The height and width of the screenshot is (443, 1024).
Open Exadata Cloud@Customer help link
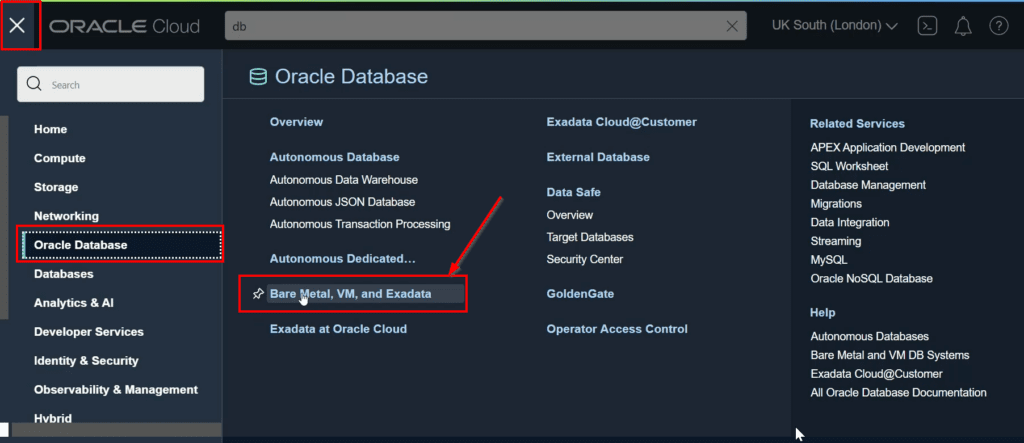(x=876, y=374)
